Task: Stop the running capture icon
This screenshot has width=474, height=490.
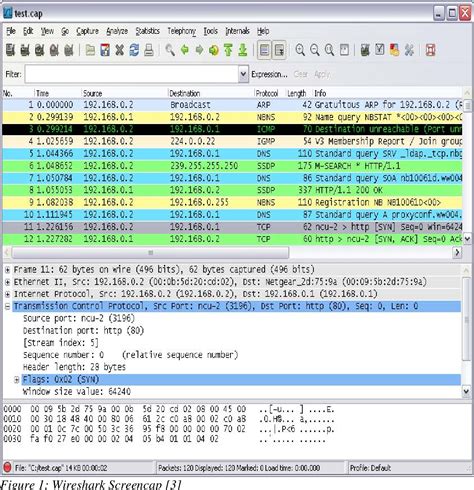Action: (x=54, y=50)
